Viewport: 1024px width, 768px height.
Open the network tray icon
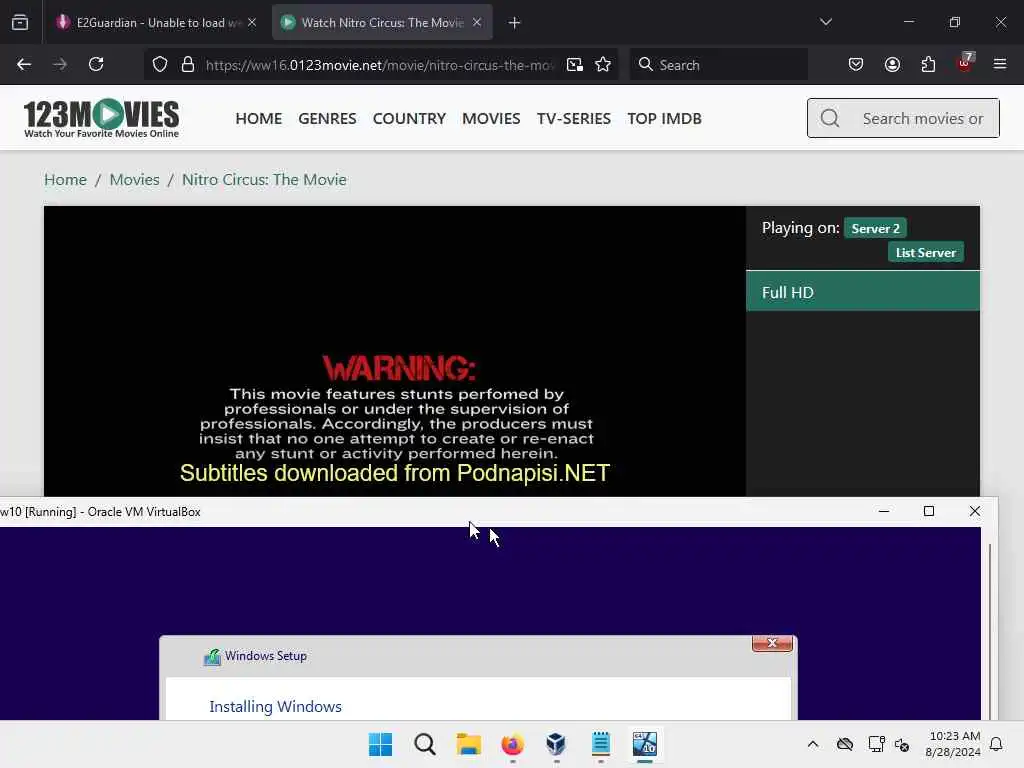pyautogui.click(x=876, y=744)
